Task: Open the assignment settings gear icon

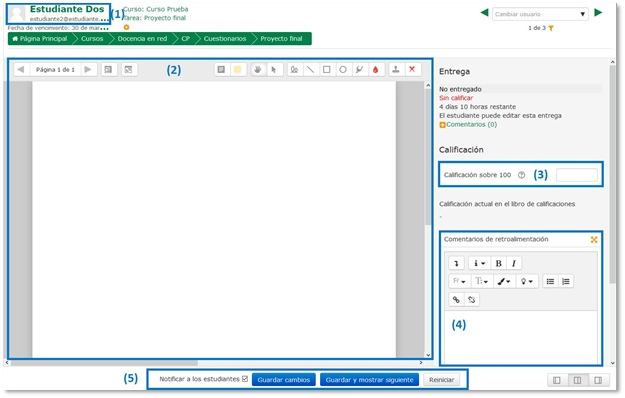Action: [126, 27]
